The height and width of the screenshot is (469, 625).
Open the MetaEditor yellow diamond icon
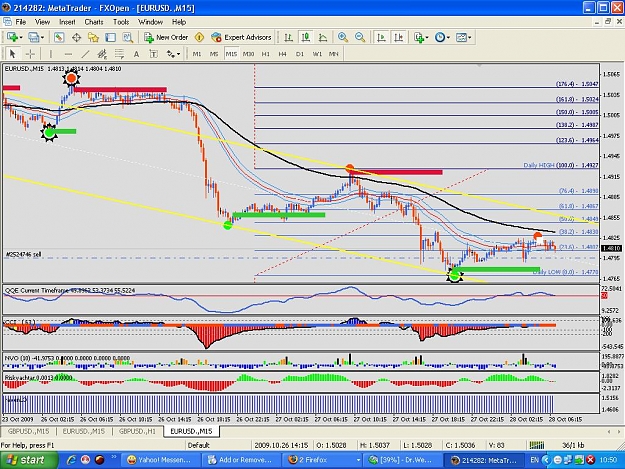pos(199,37)
